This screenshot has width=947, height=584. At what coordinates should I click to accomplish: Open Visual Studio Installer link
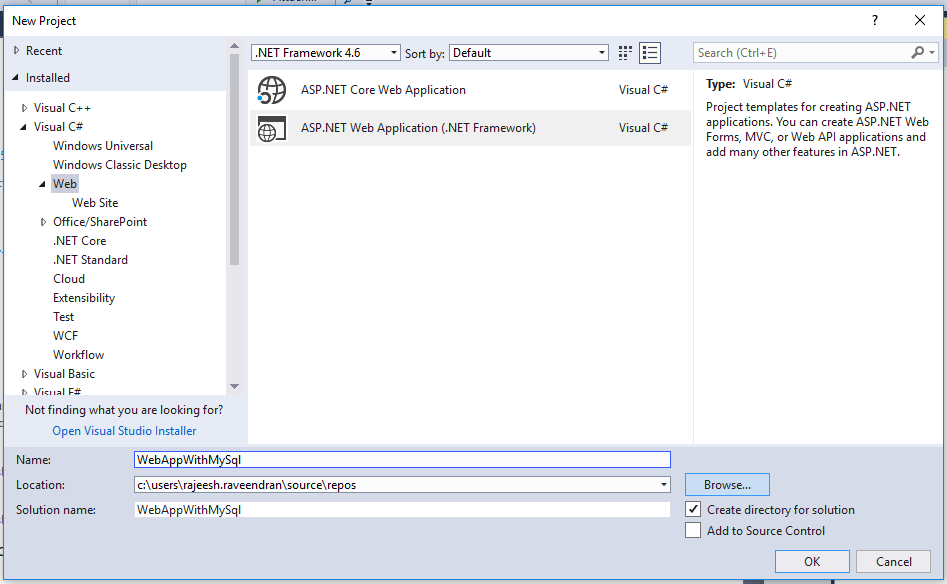click(124, 431)
